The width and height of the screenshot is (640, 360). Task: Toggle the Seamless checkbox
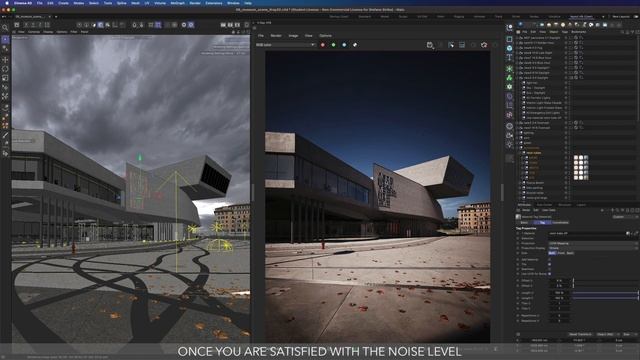pyautogui.click(x=549, y=269)
